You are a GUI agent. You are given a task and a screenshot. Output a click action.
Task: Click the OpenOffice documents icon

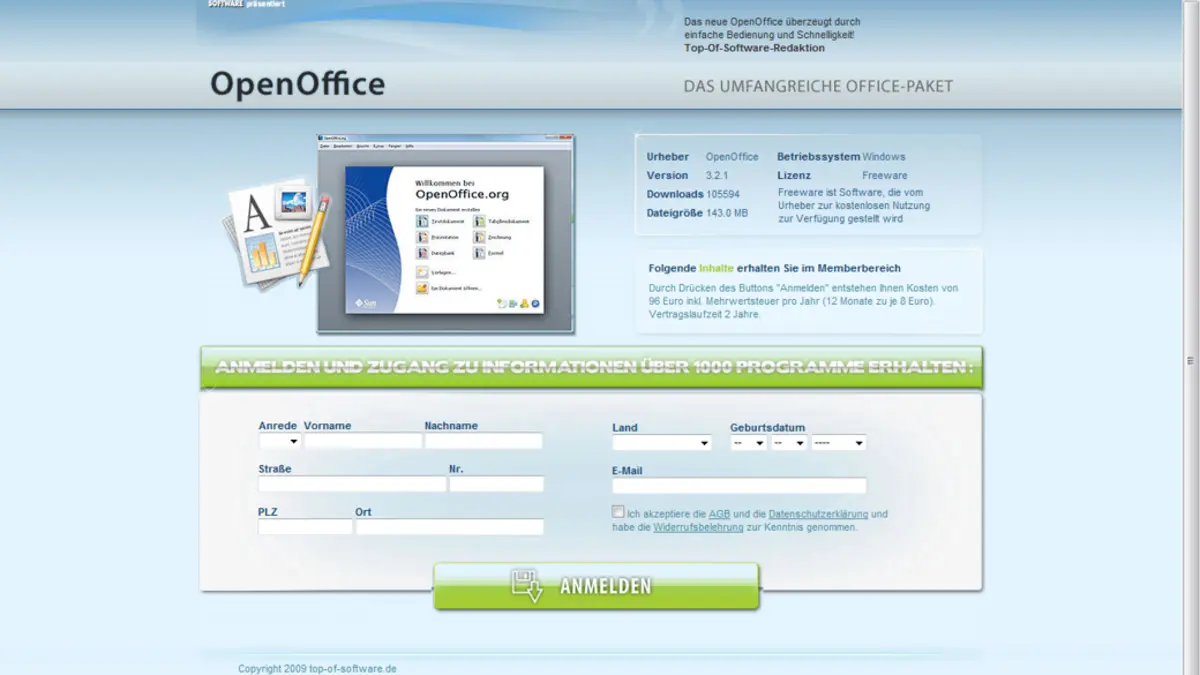tap(277, 236)
